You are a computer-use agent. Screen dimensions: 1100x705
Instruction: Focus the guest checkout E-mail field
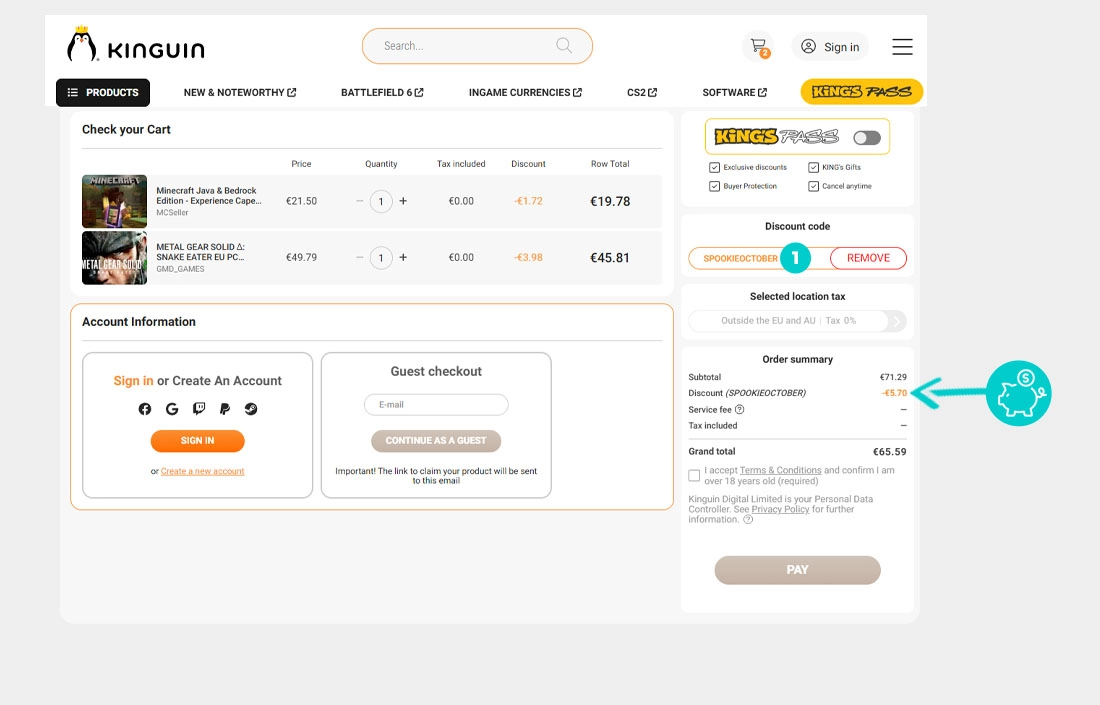(x=436, y=405)
